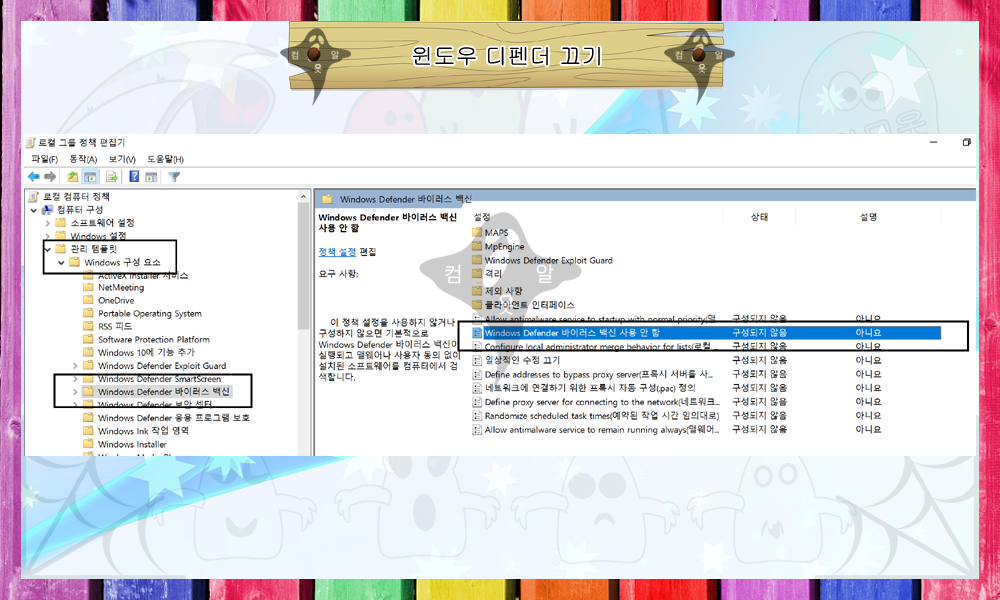Select Allow antimalware service to remain running always

click(x=601, y=430)
